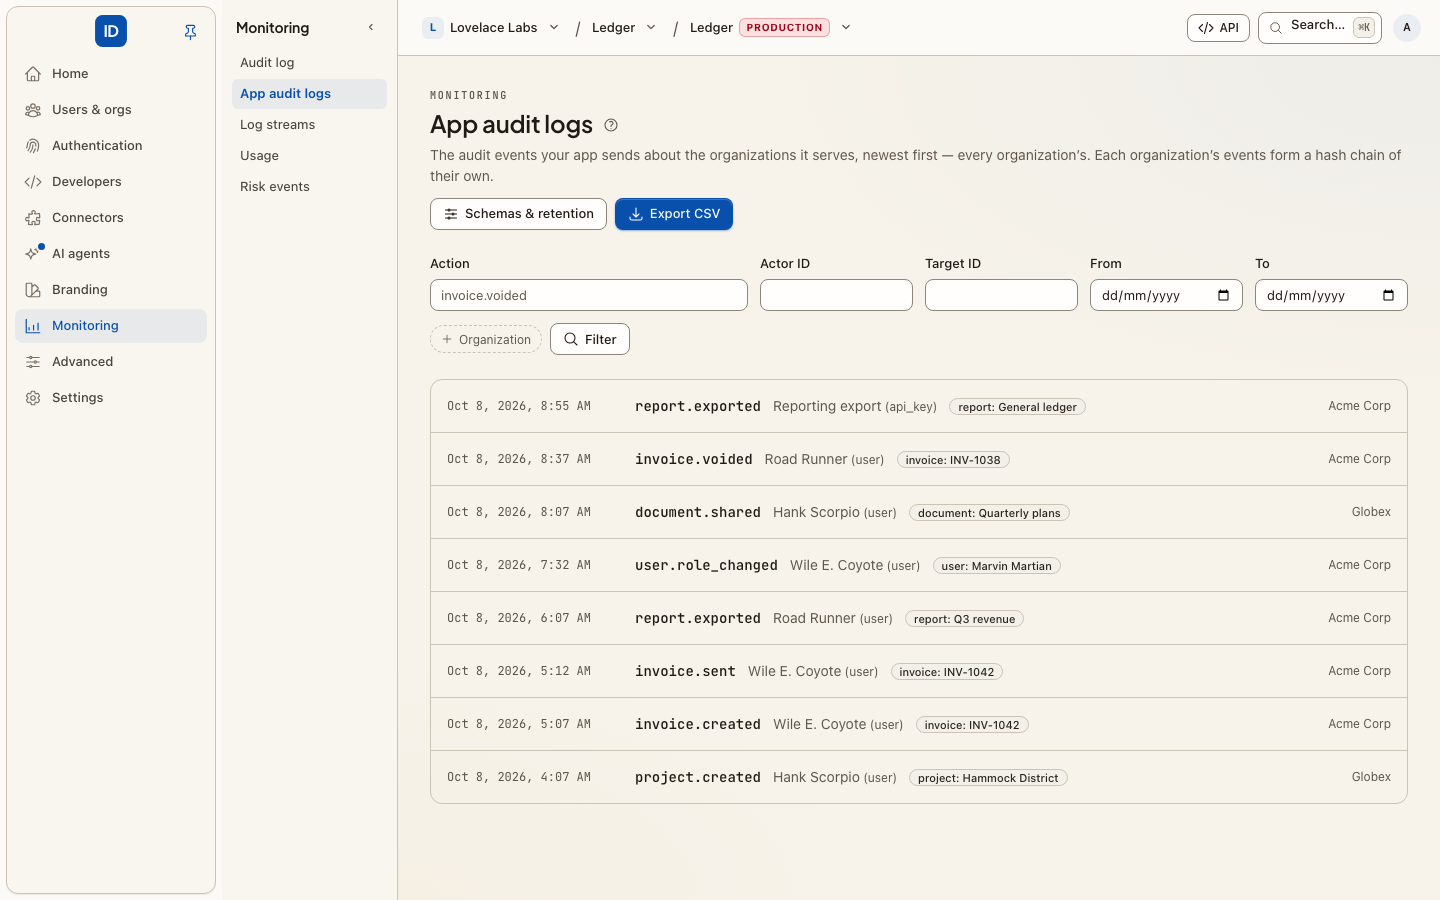Screen dimensions: 1440x900
Task: Apply the Filter button
Action: point(590,340)
